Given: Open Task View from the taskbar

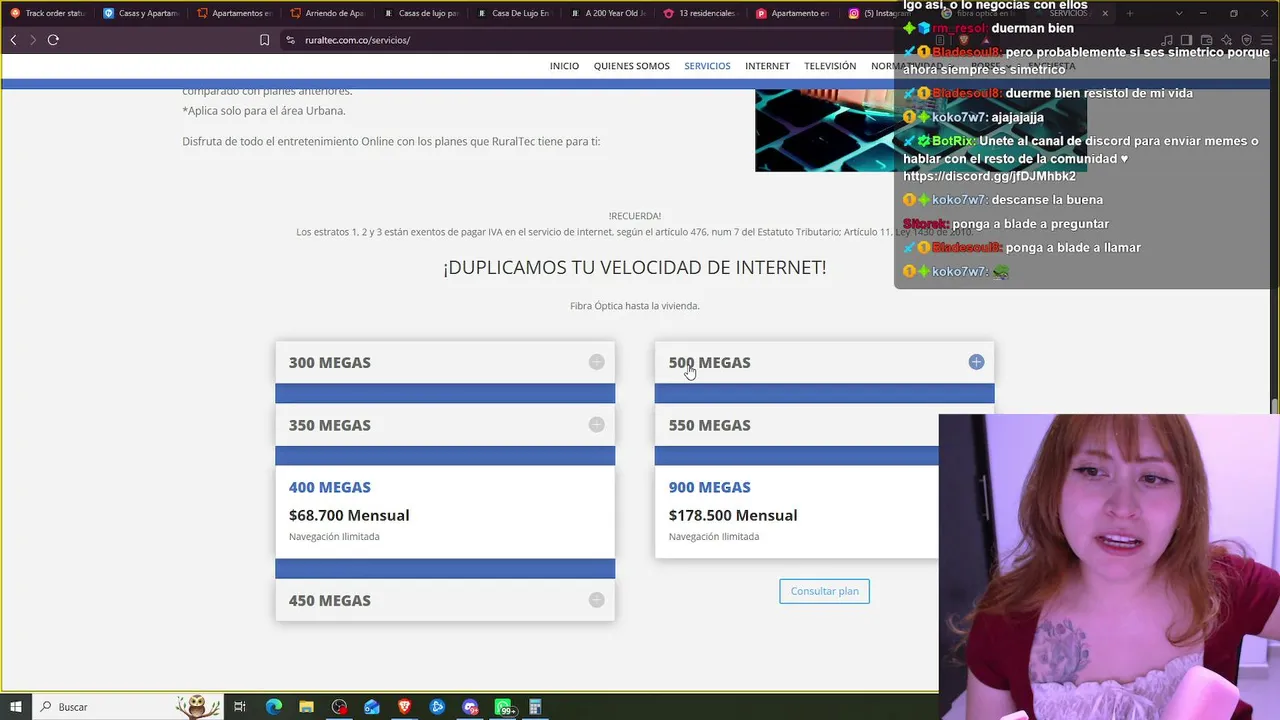Looking at the screenshot, I should (240, 707).
